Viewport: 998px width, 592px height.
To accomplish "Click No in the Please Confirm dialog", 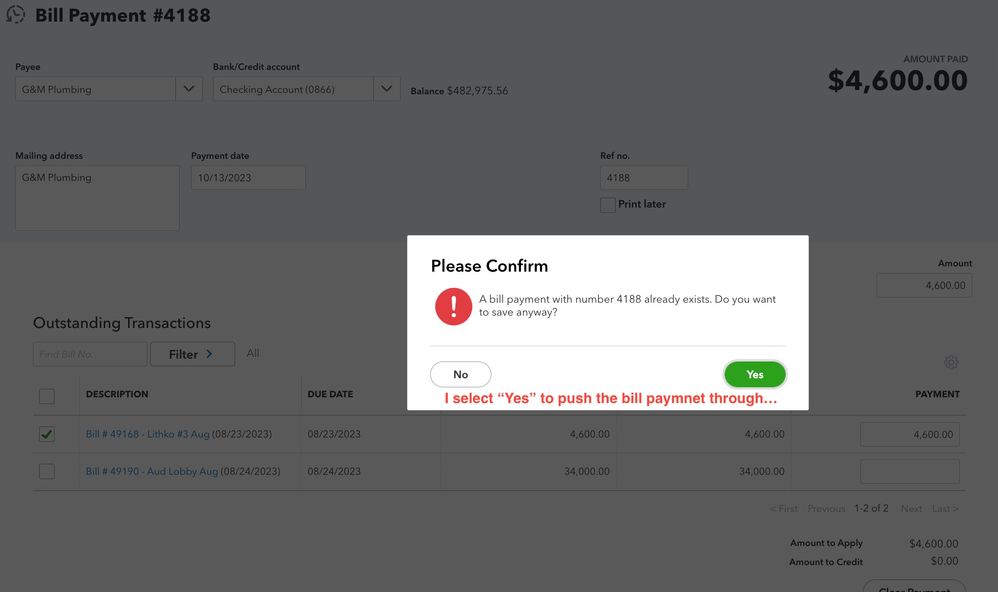I will (x=460, y=374).
